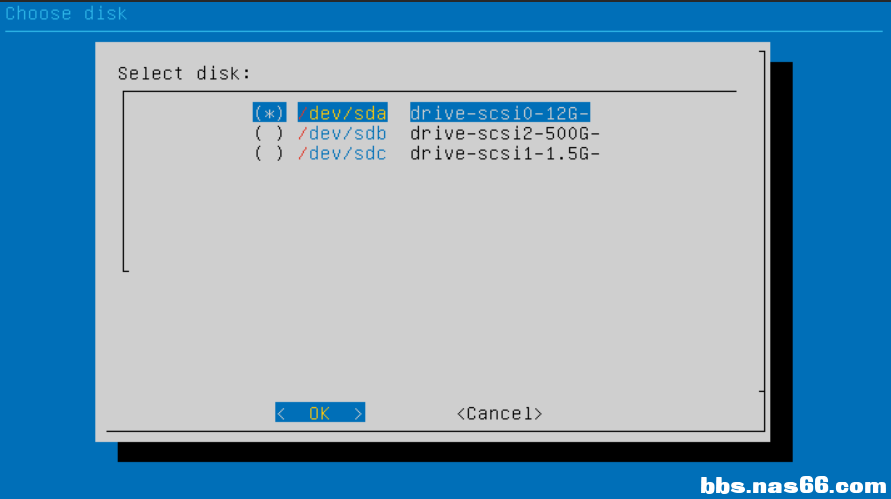Select the drive-scsi2-500G- description text

tap(505, 134)
